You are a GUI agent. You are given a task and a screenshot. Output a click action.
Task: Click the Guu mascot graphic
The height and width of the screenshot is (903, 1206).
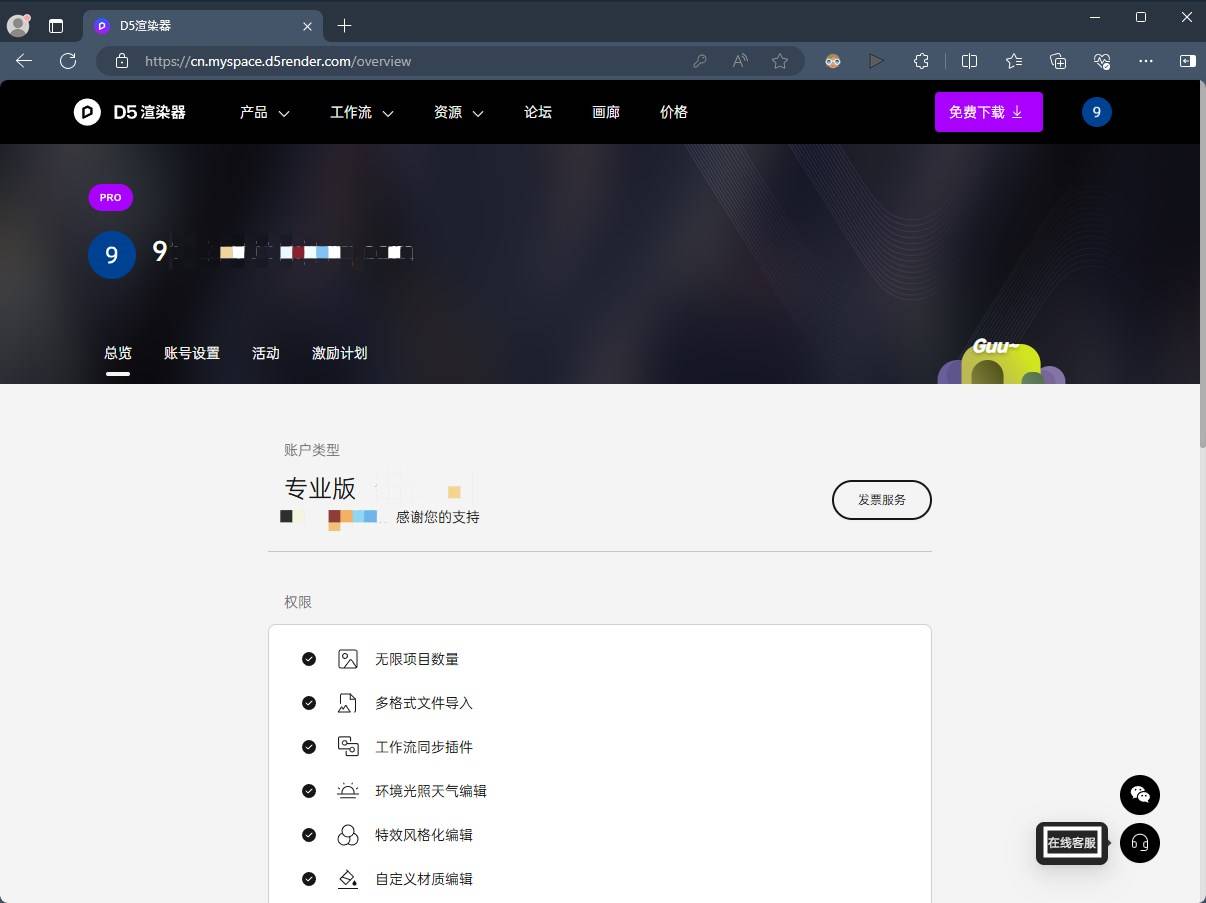(1001, 362)
